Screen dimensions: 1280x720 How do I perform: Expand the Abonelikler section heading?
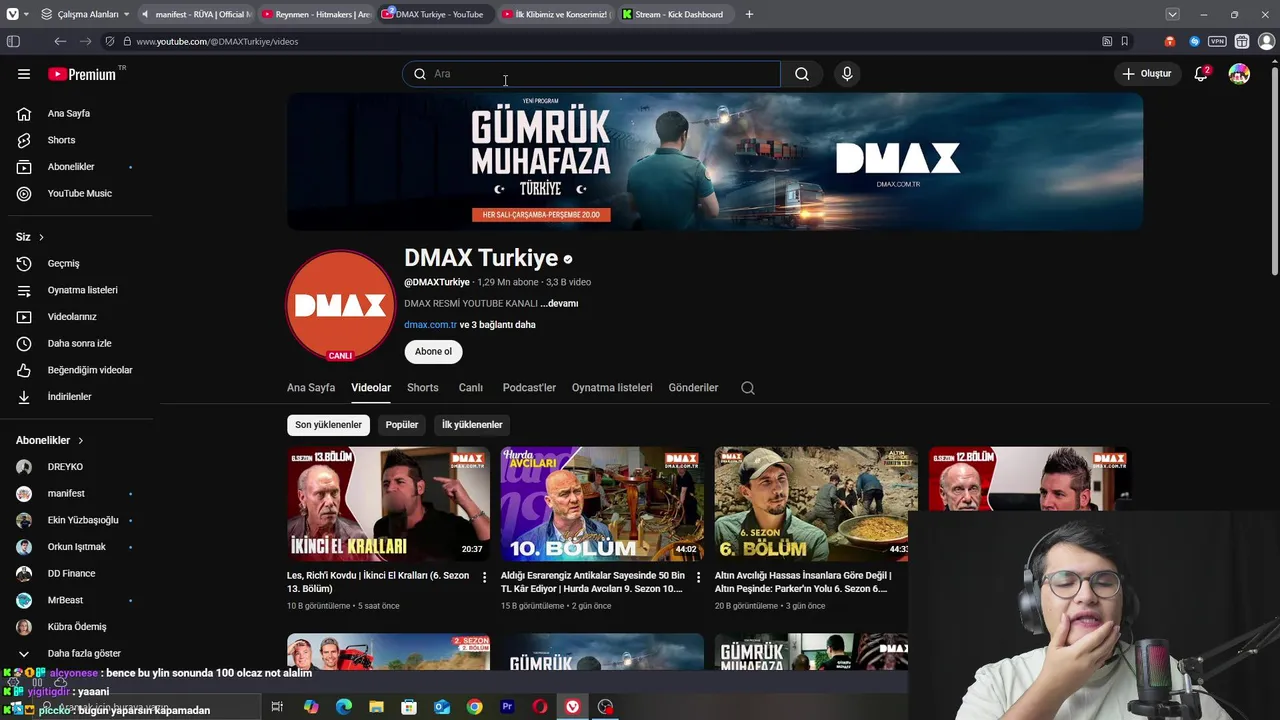point(50,440)
